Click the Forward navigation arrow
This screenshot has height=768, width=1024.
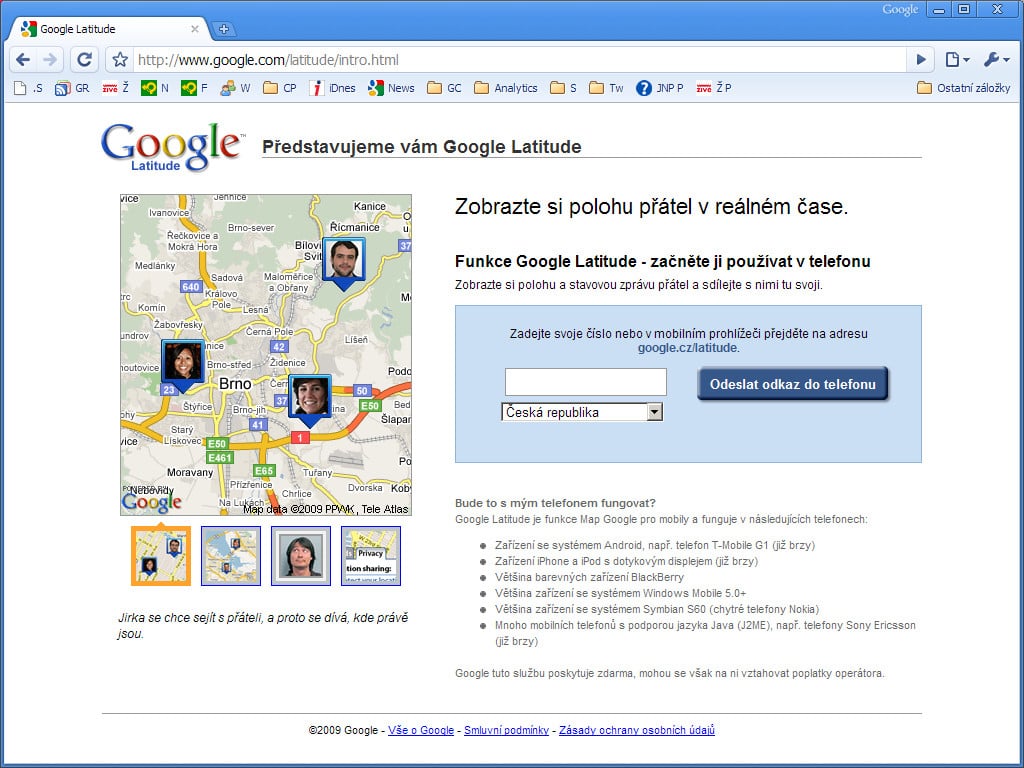tap(48, 59)
